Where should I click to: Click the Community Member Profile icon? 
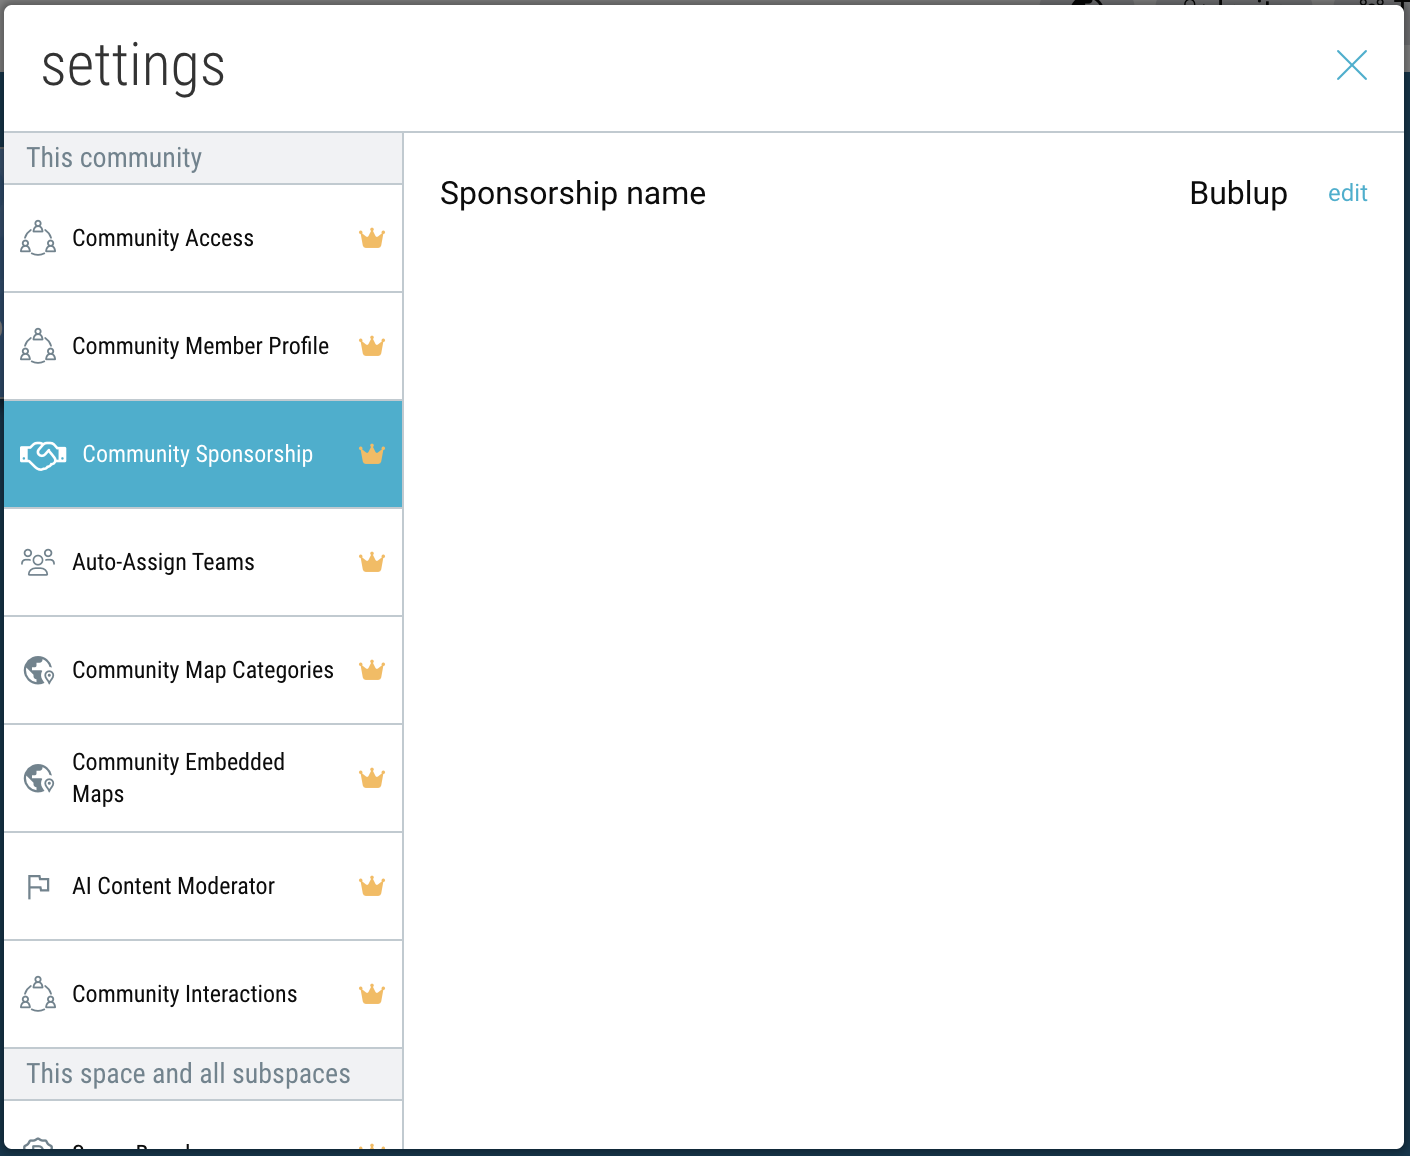38,346
